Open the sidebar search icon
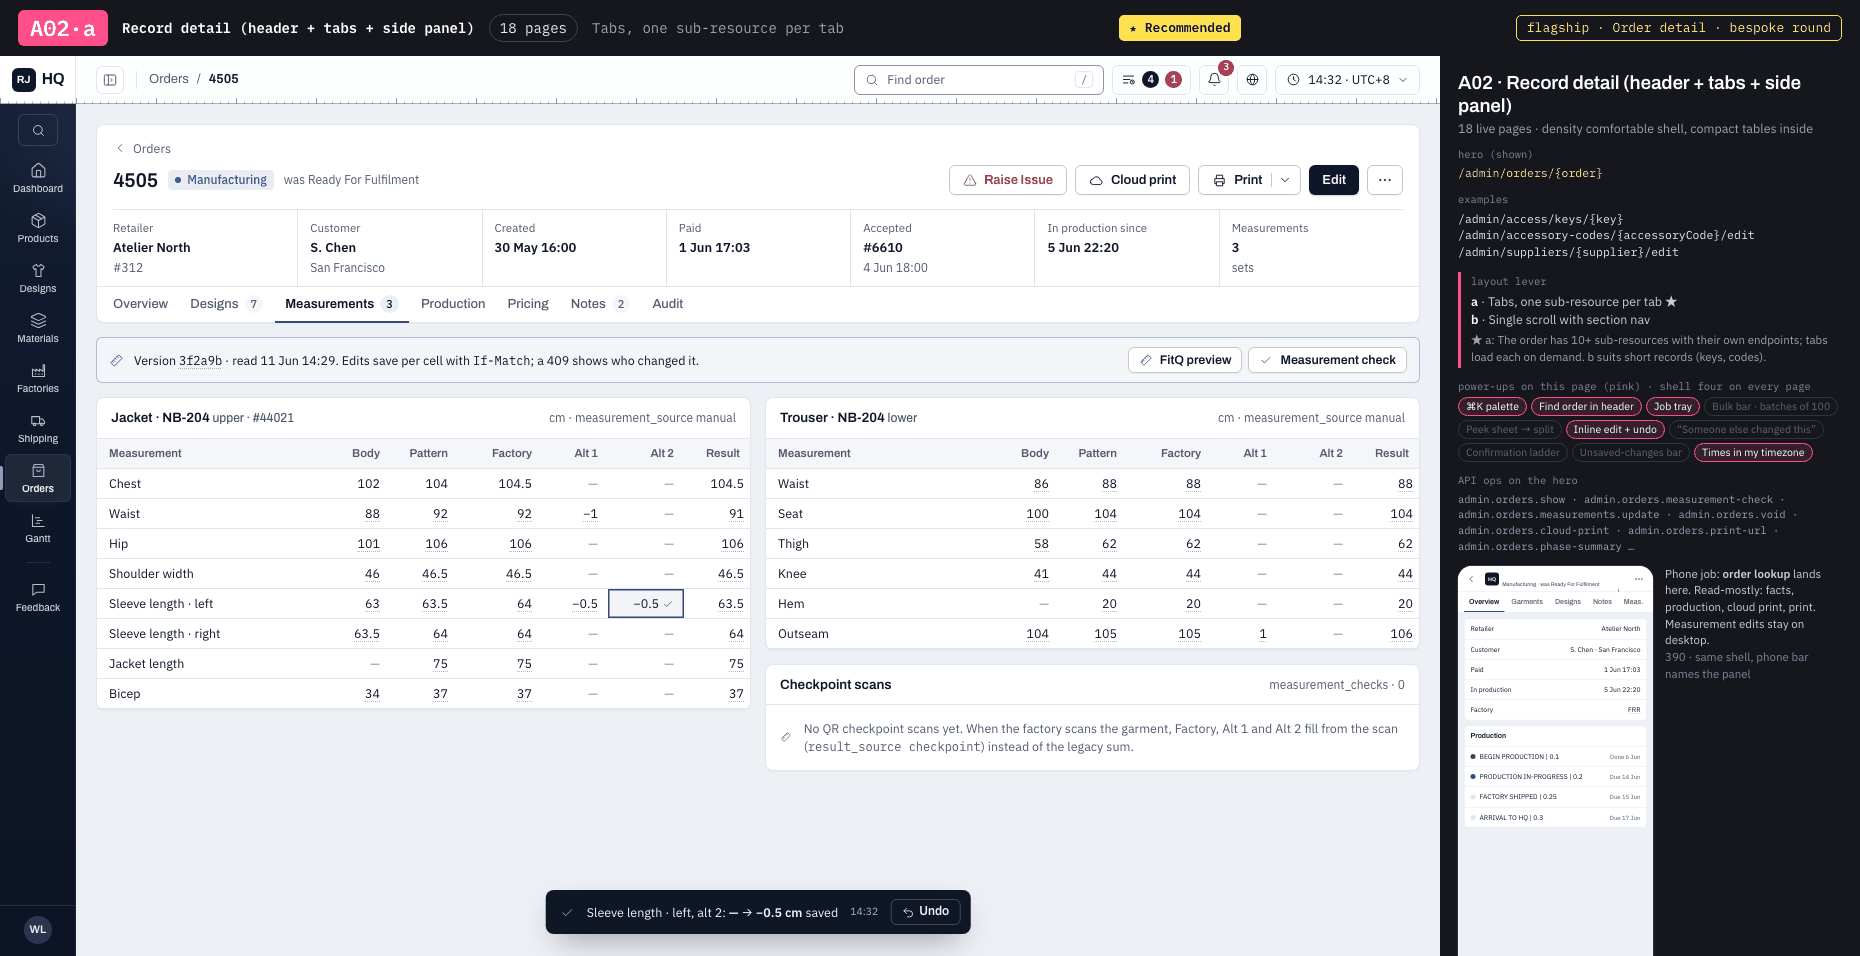 pos(38,130)
